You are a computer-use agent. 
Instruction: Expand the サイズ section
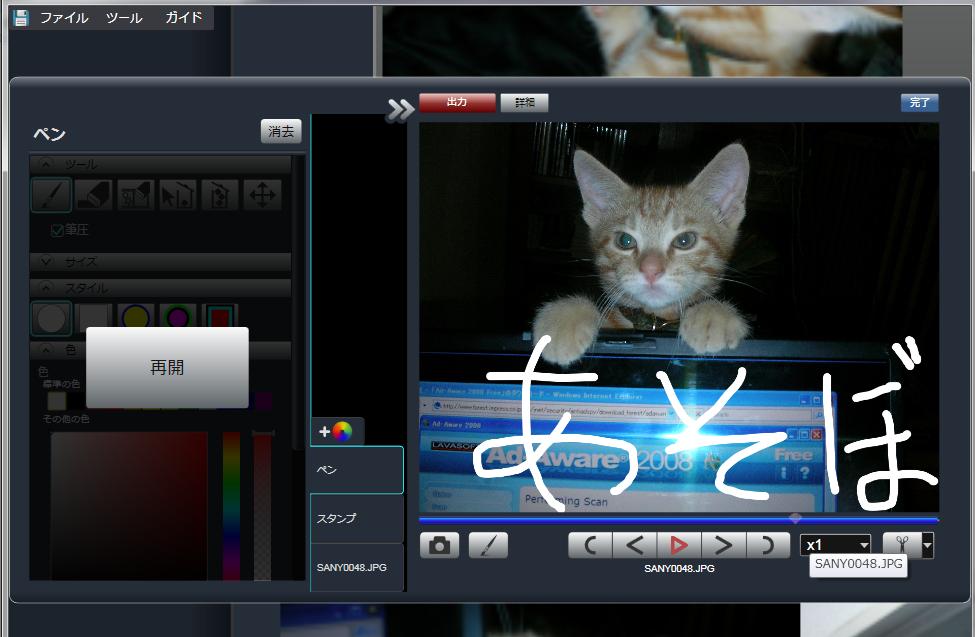pyautogui.click(x=160, y=262)
